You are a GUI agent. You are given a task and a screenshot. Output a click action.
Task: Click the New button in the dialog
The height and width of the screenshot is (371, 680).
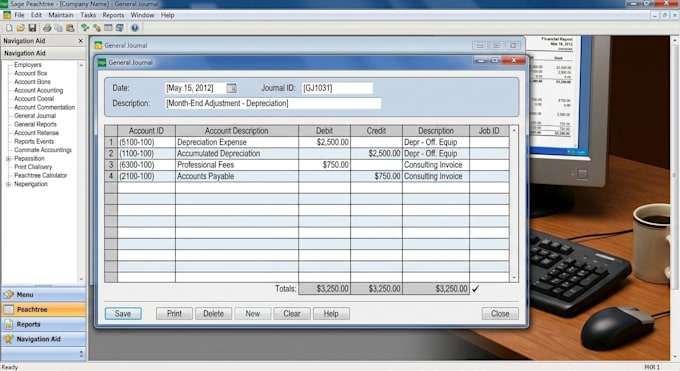pyautogui.click(x=252, y=314)
